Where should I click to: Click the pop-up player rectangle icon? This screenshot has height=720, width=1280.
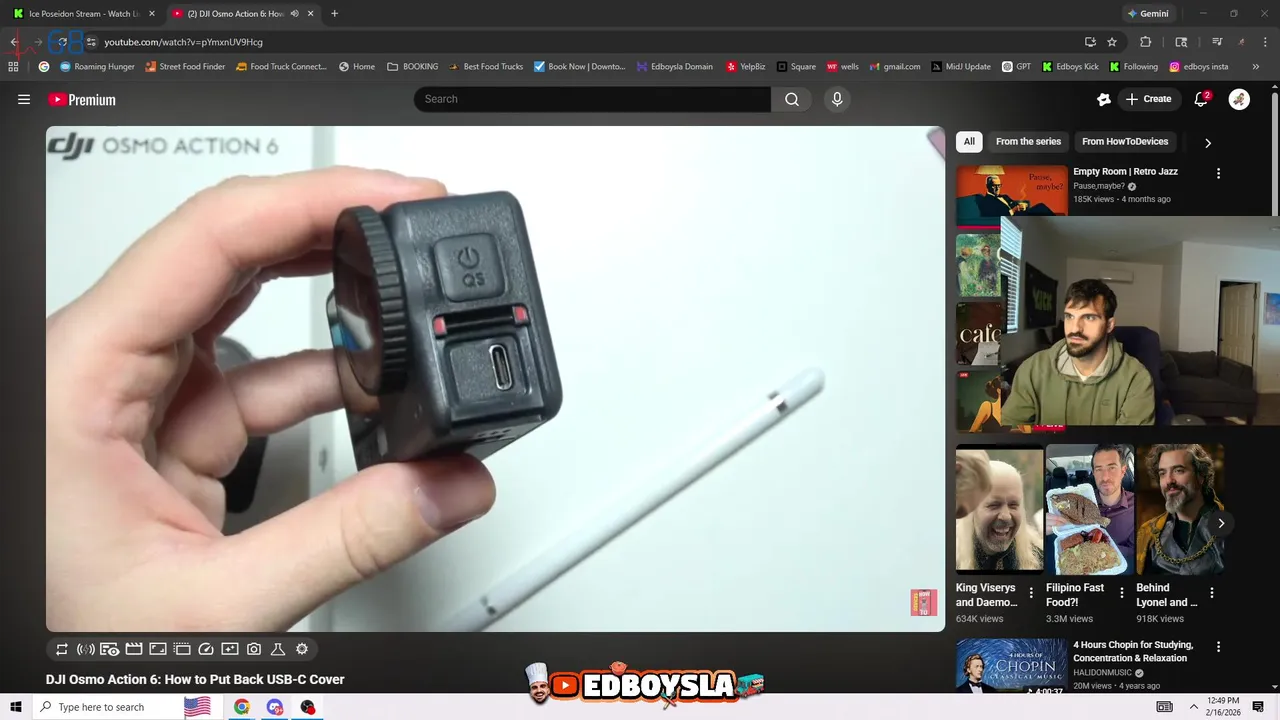coord(158,649)
